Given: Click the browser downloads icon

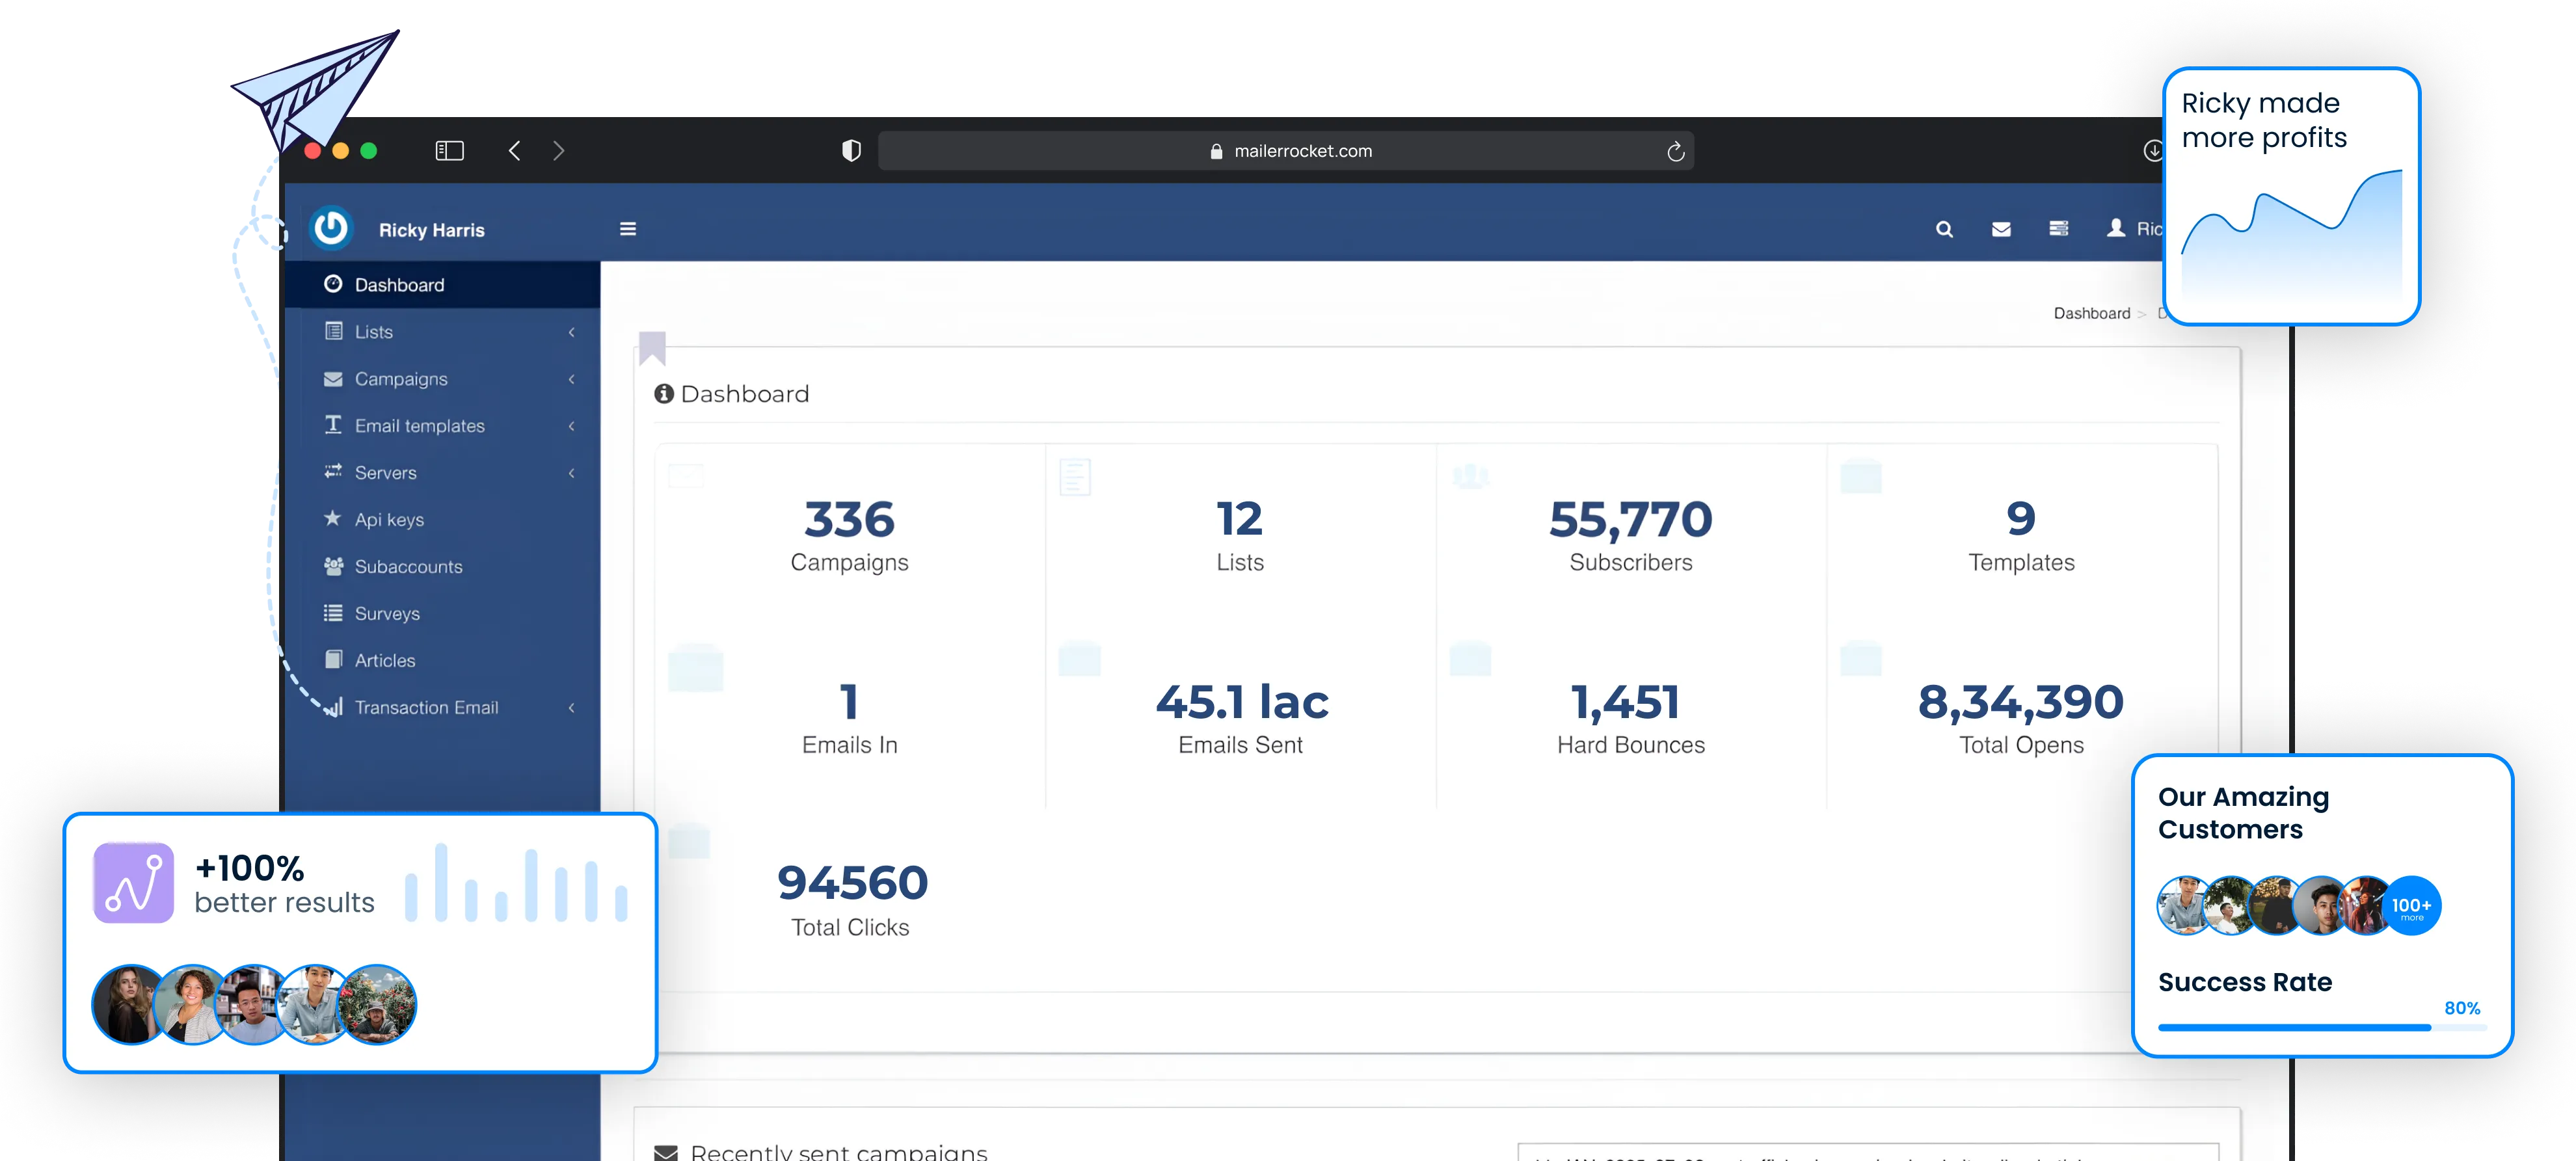Looking at the screenshot, I should [x=2153, y=150].
